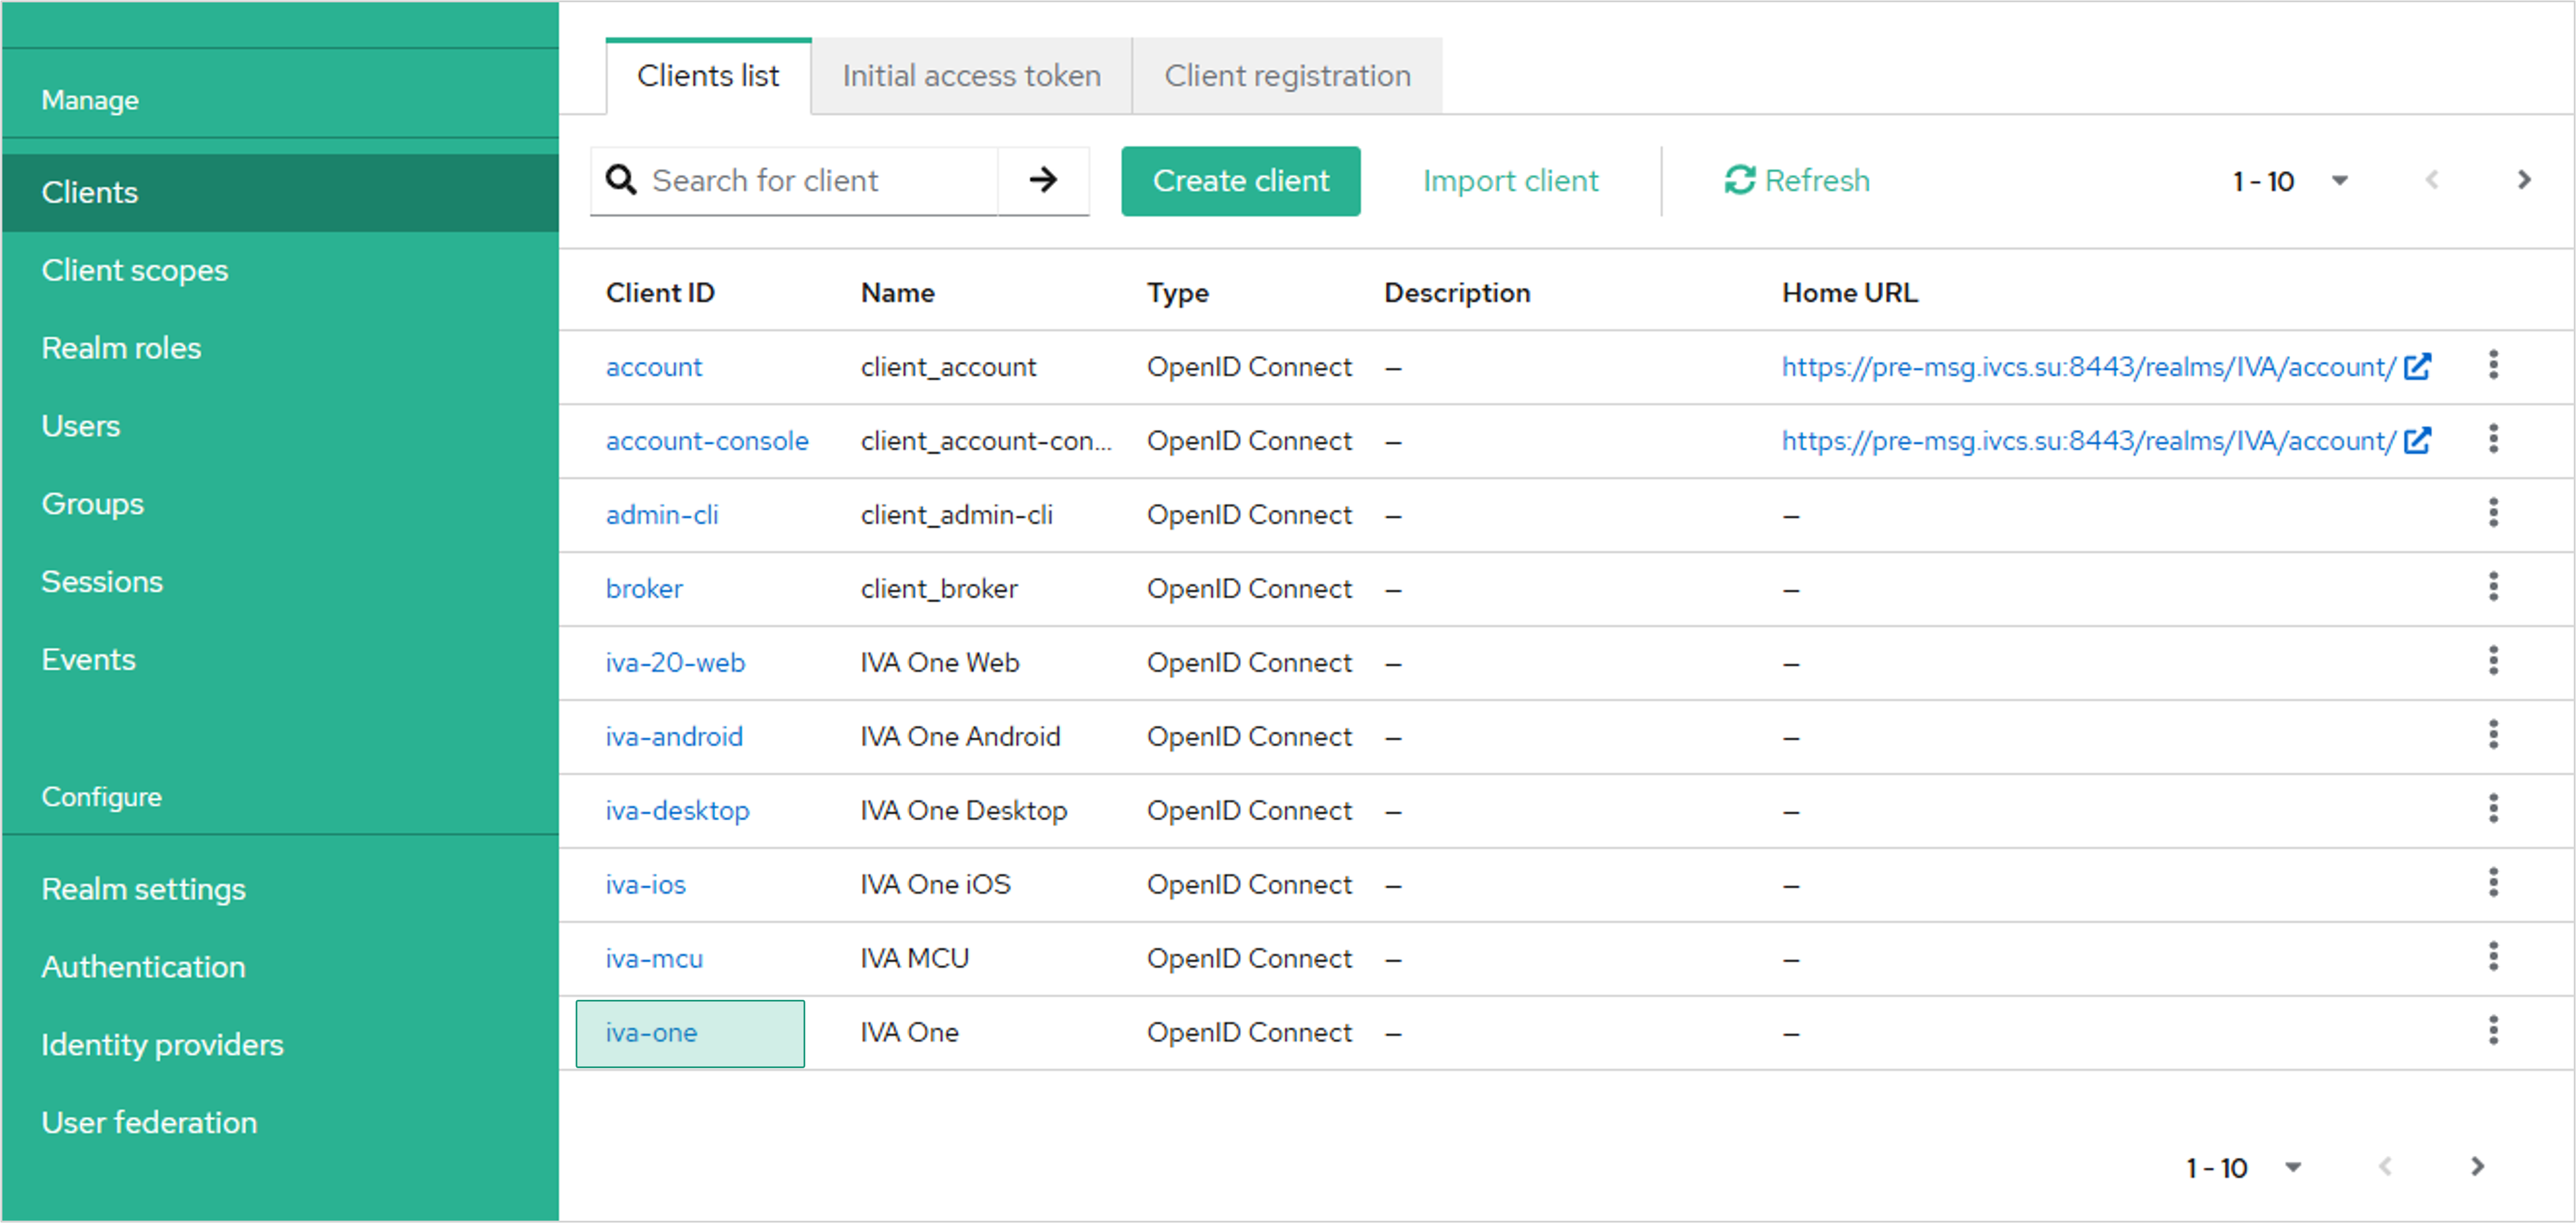Open external link icon for account-console URL
2576x1223 pixels.
pyautogui.click(x=2418, y=440)
